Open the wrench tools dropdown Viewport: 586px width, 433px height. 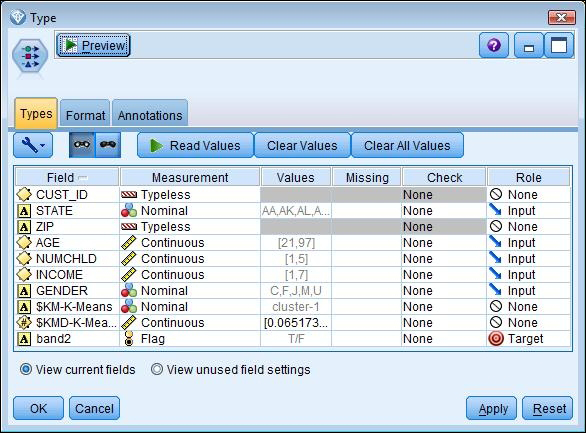tap(33, 145)
